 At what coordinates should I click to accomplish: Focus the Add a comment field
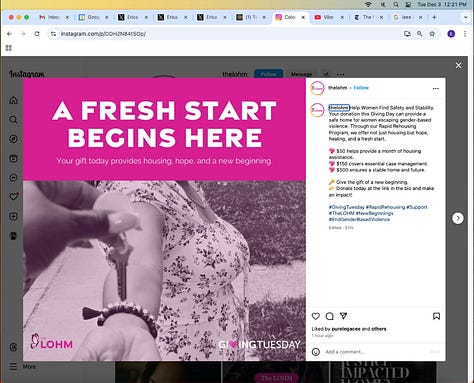click(375, 352)
